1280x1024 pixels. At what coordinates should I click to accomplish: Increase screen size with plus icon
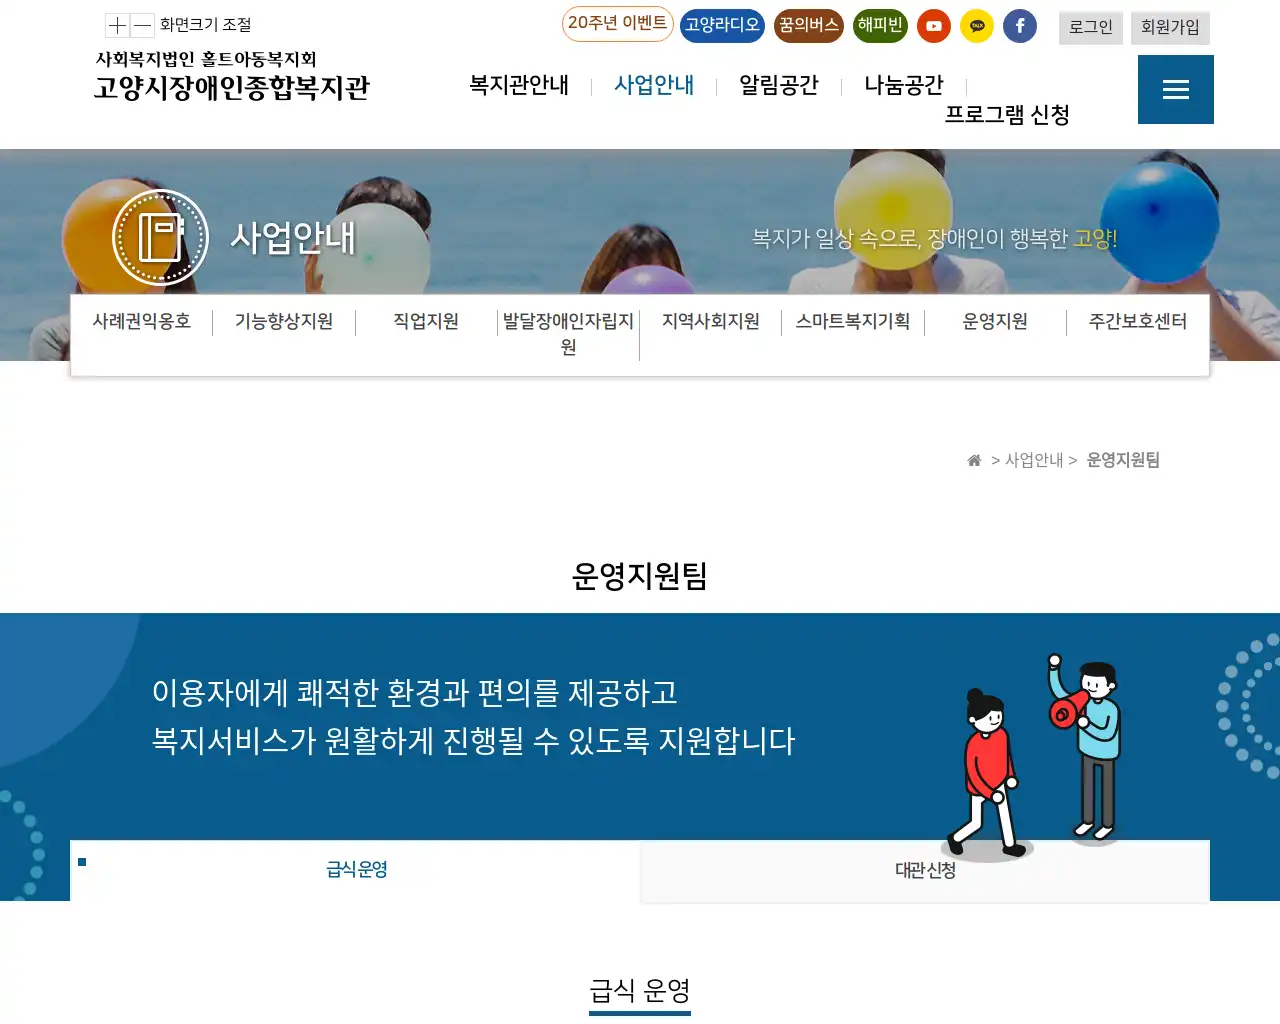(x=117, y=25)
